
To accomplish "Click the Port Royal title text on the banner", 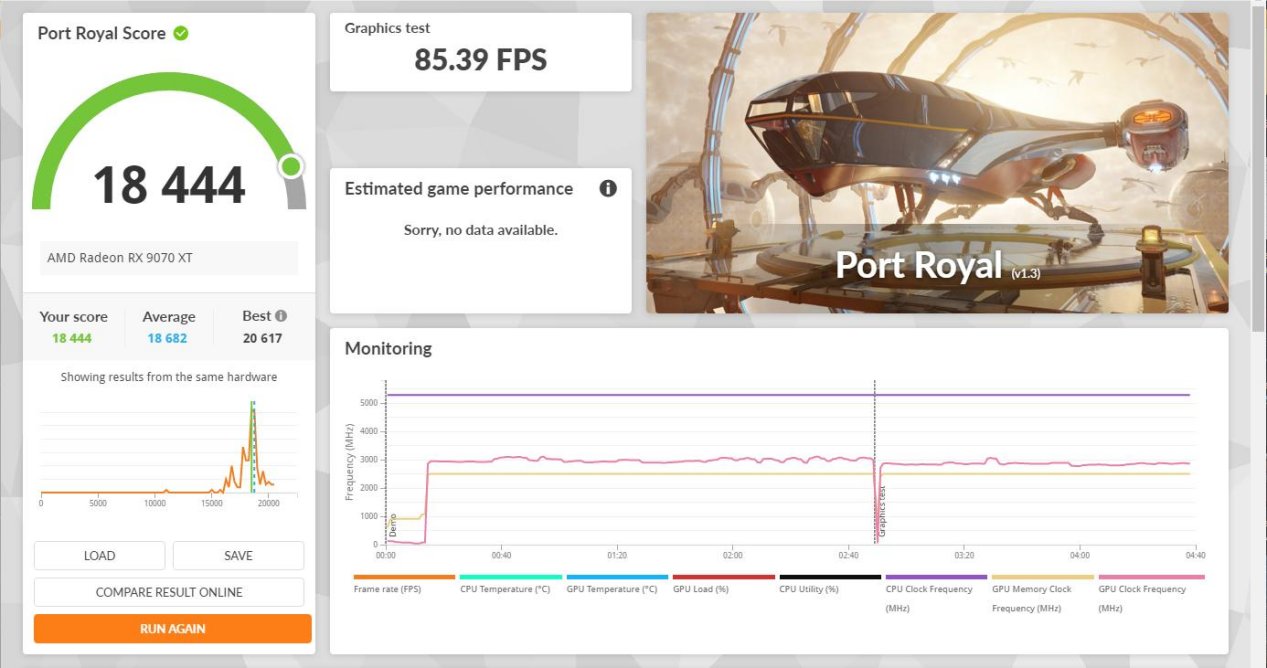I will (x=918, y=265).
